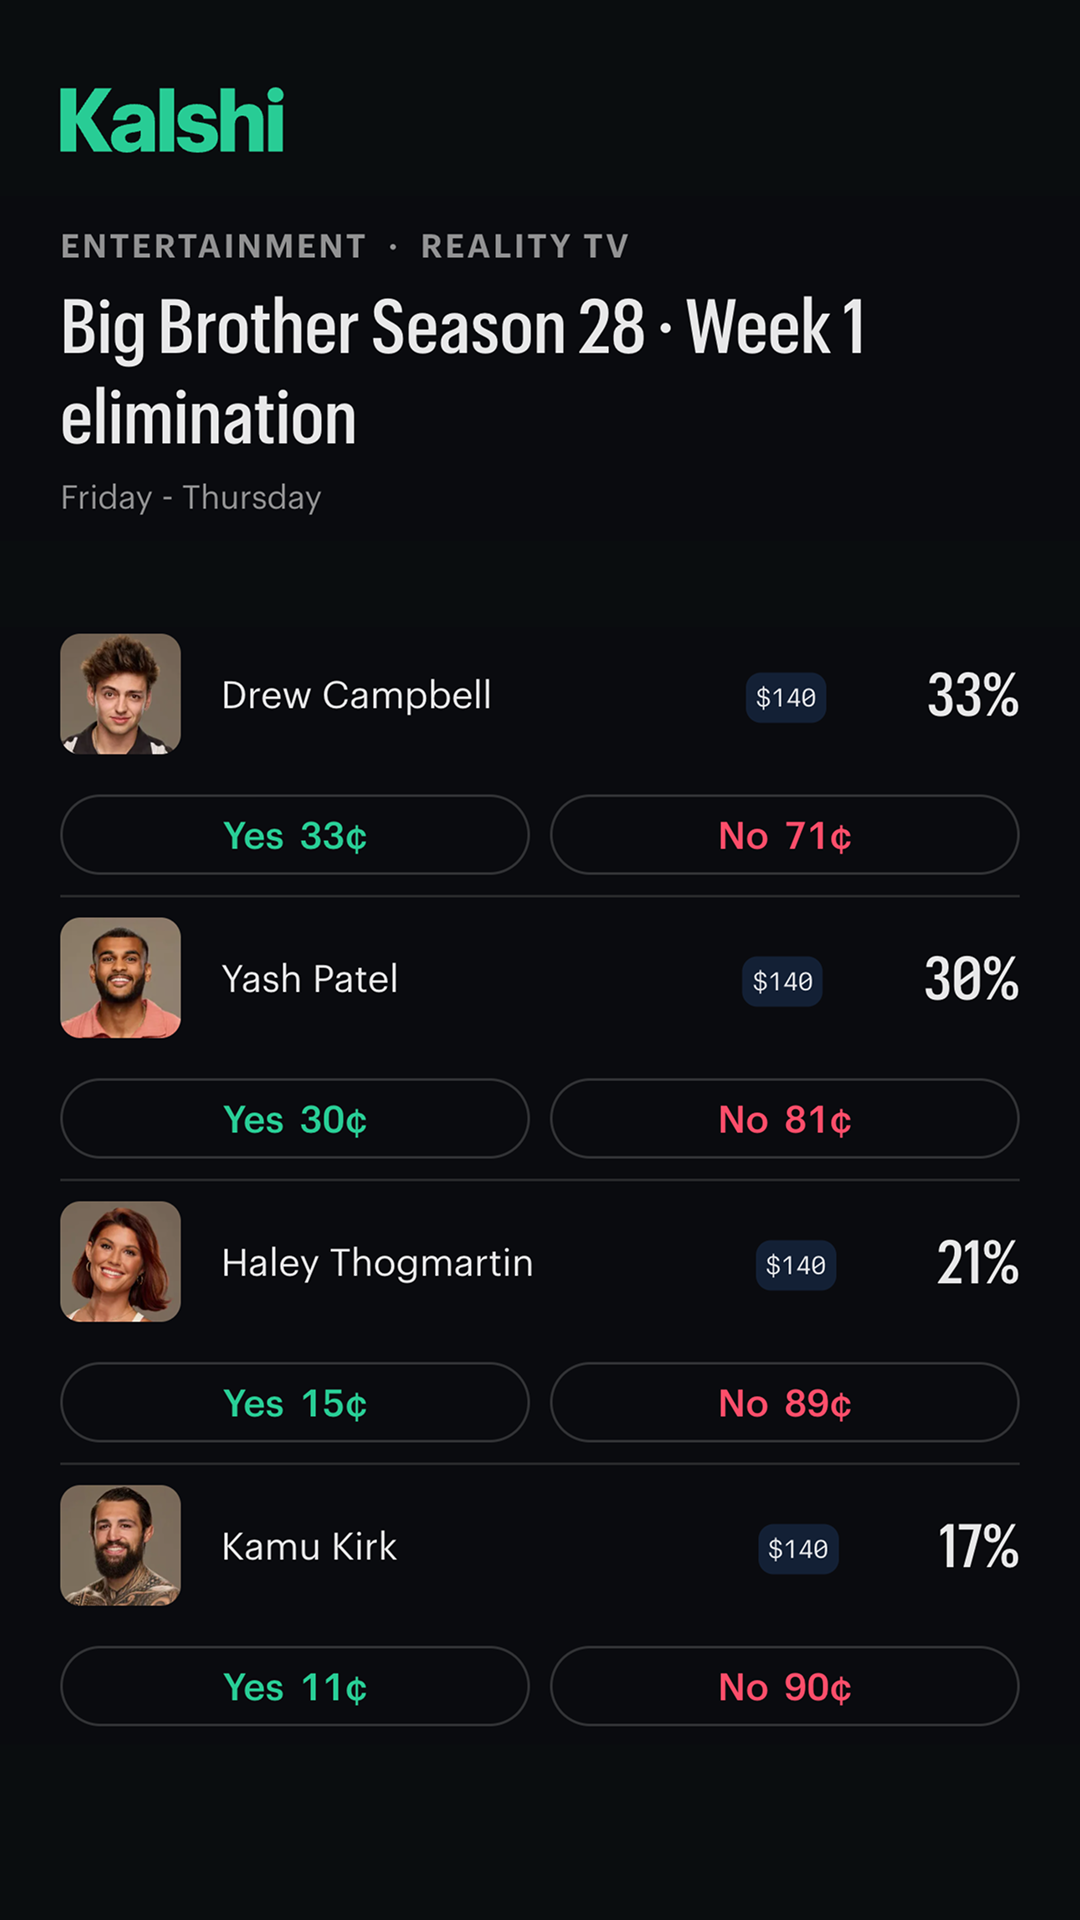Tap No 90¢ for Kamu Kirk
Image resolution: width=1080 pixels, height=1920 pixels.
(x=785, y=1687)
